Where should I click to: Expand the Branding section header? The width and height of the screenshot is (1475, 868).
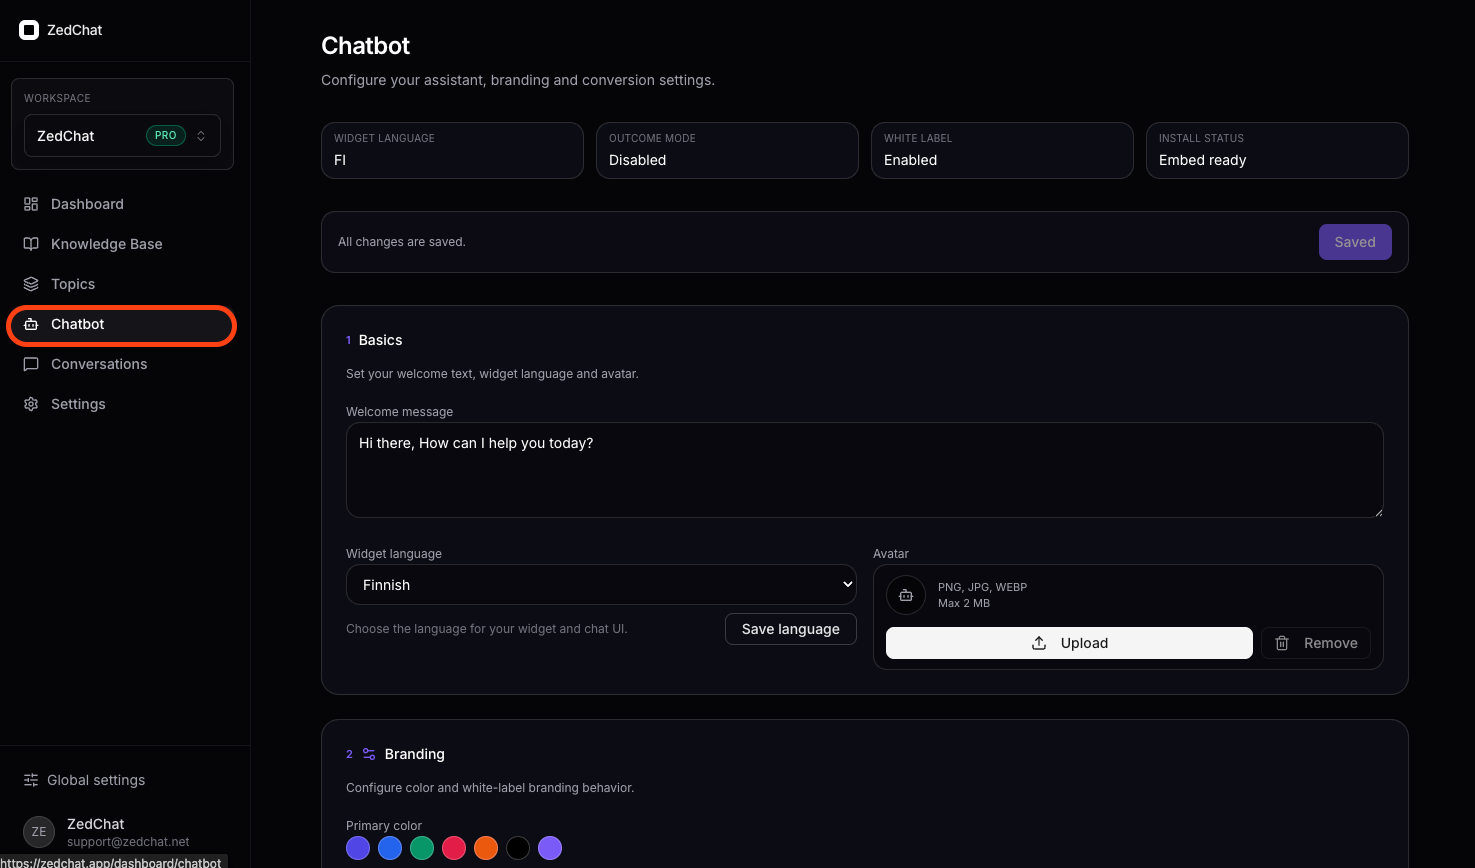pos(414,754)
